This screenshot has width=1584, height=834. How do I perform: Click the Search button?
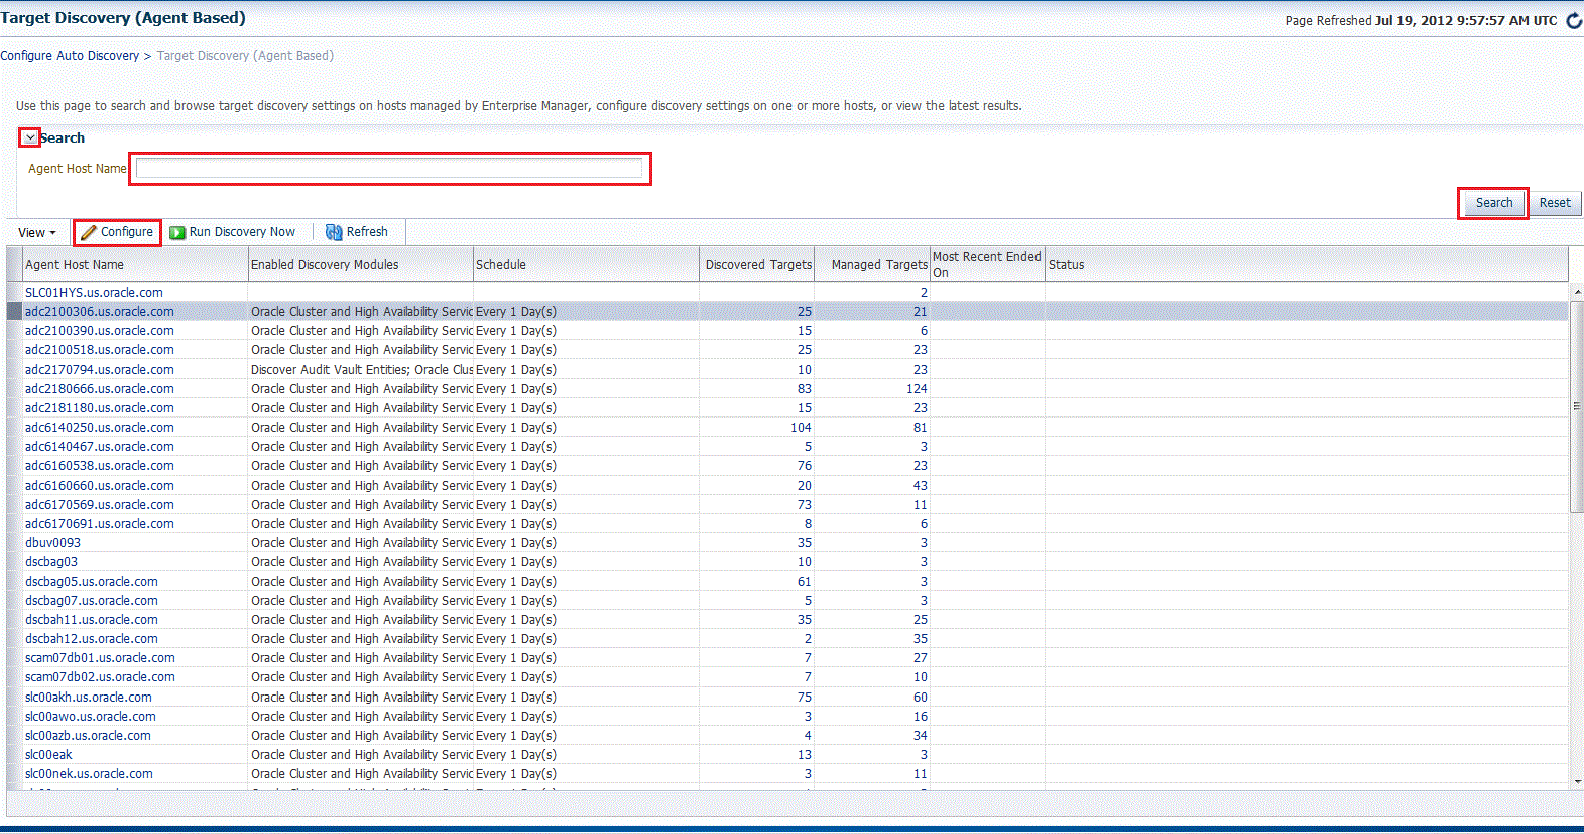pos(1494,203)
